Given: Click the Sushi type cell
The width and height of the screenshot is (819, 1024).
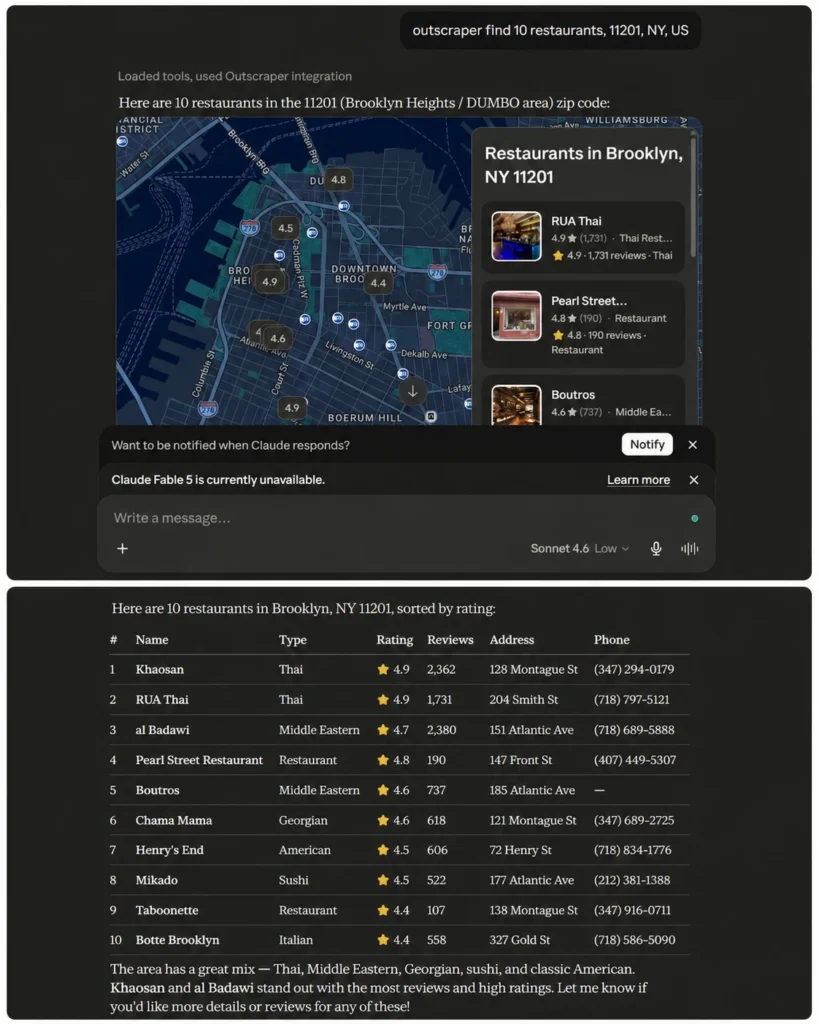Looking at the screenshot, I should pyautogui.click(x=293, y=880).
